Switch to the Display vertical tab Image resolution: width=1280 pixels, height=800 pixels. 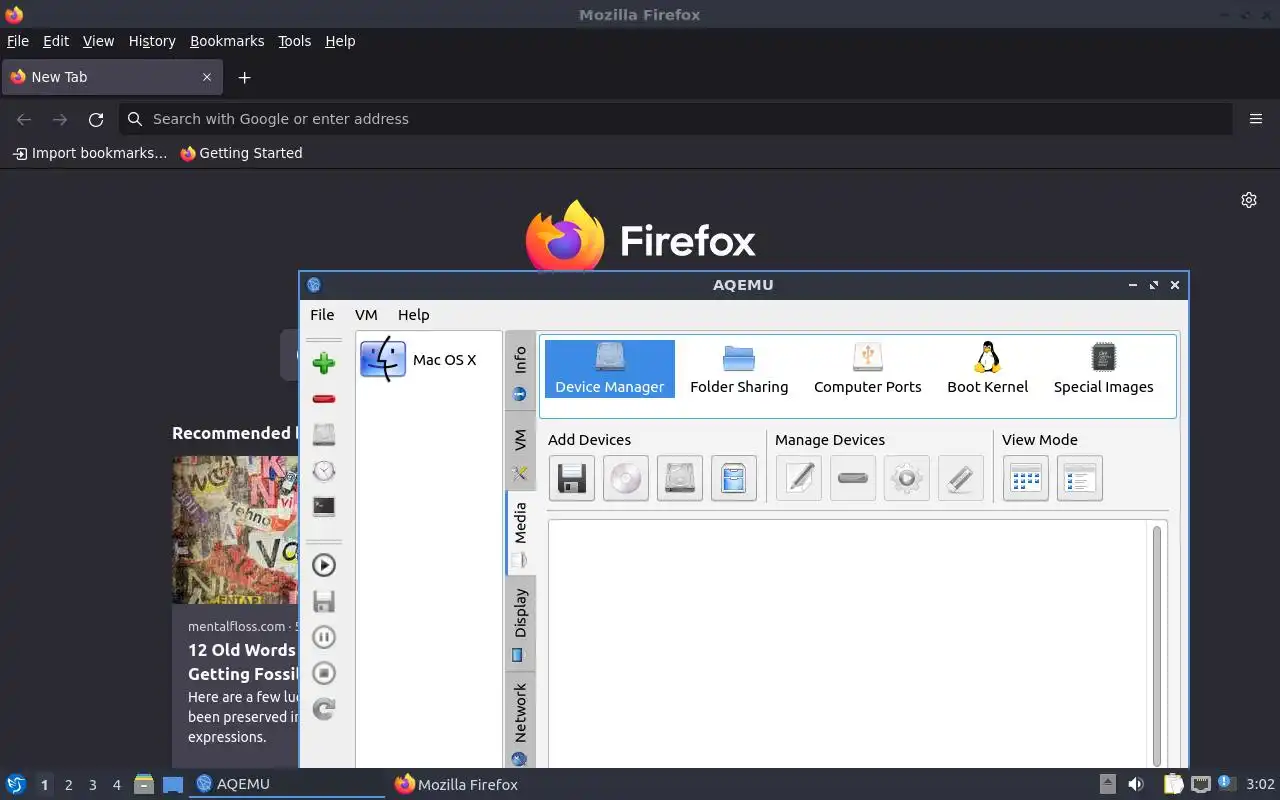click(520, 624)
